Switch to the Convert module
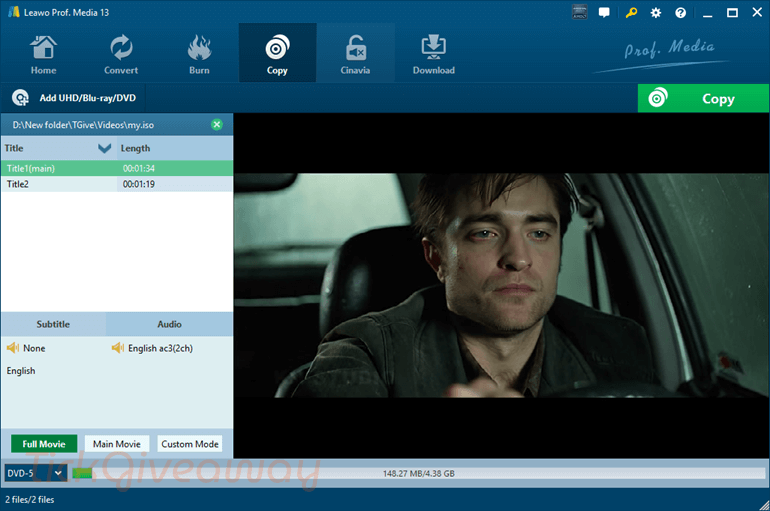This screenshot has width=770, height=511. pos(121,54)
